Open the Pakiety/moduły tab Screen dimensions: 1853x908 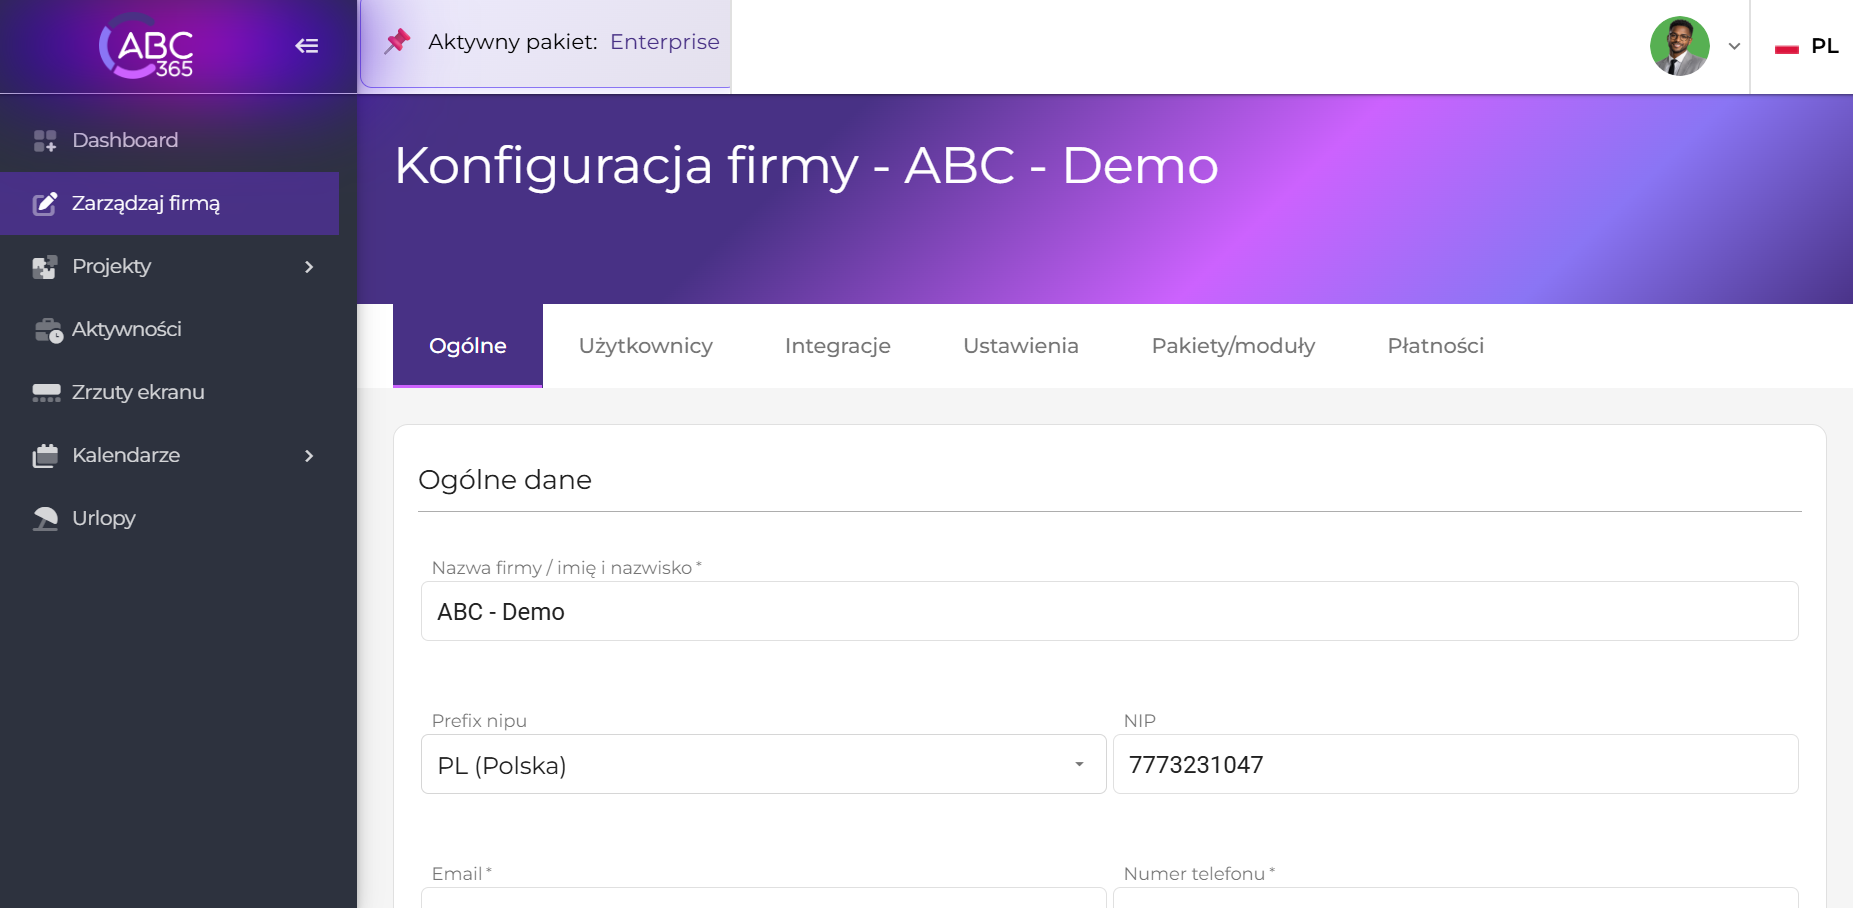[1233, 346]
